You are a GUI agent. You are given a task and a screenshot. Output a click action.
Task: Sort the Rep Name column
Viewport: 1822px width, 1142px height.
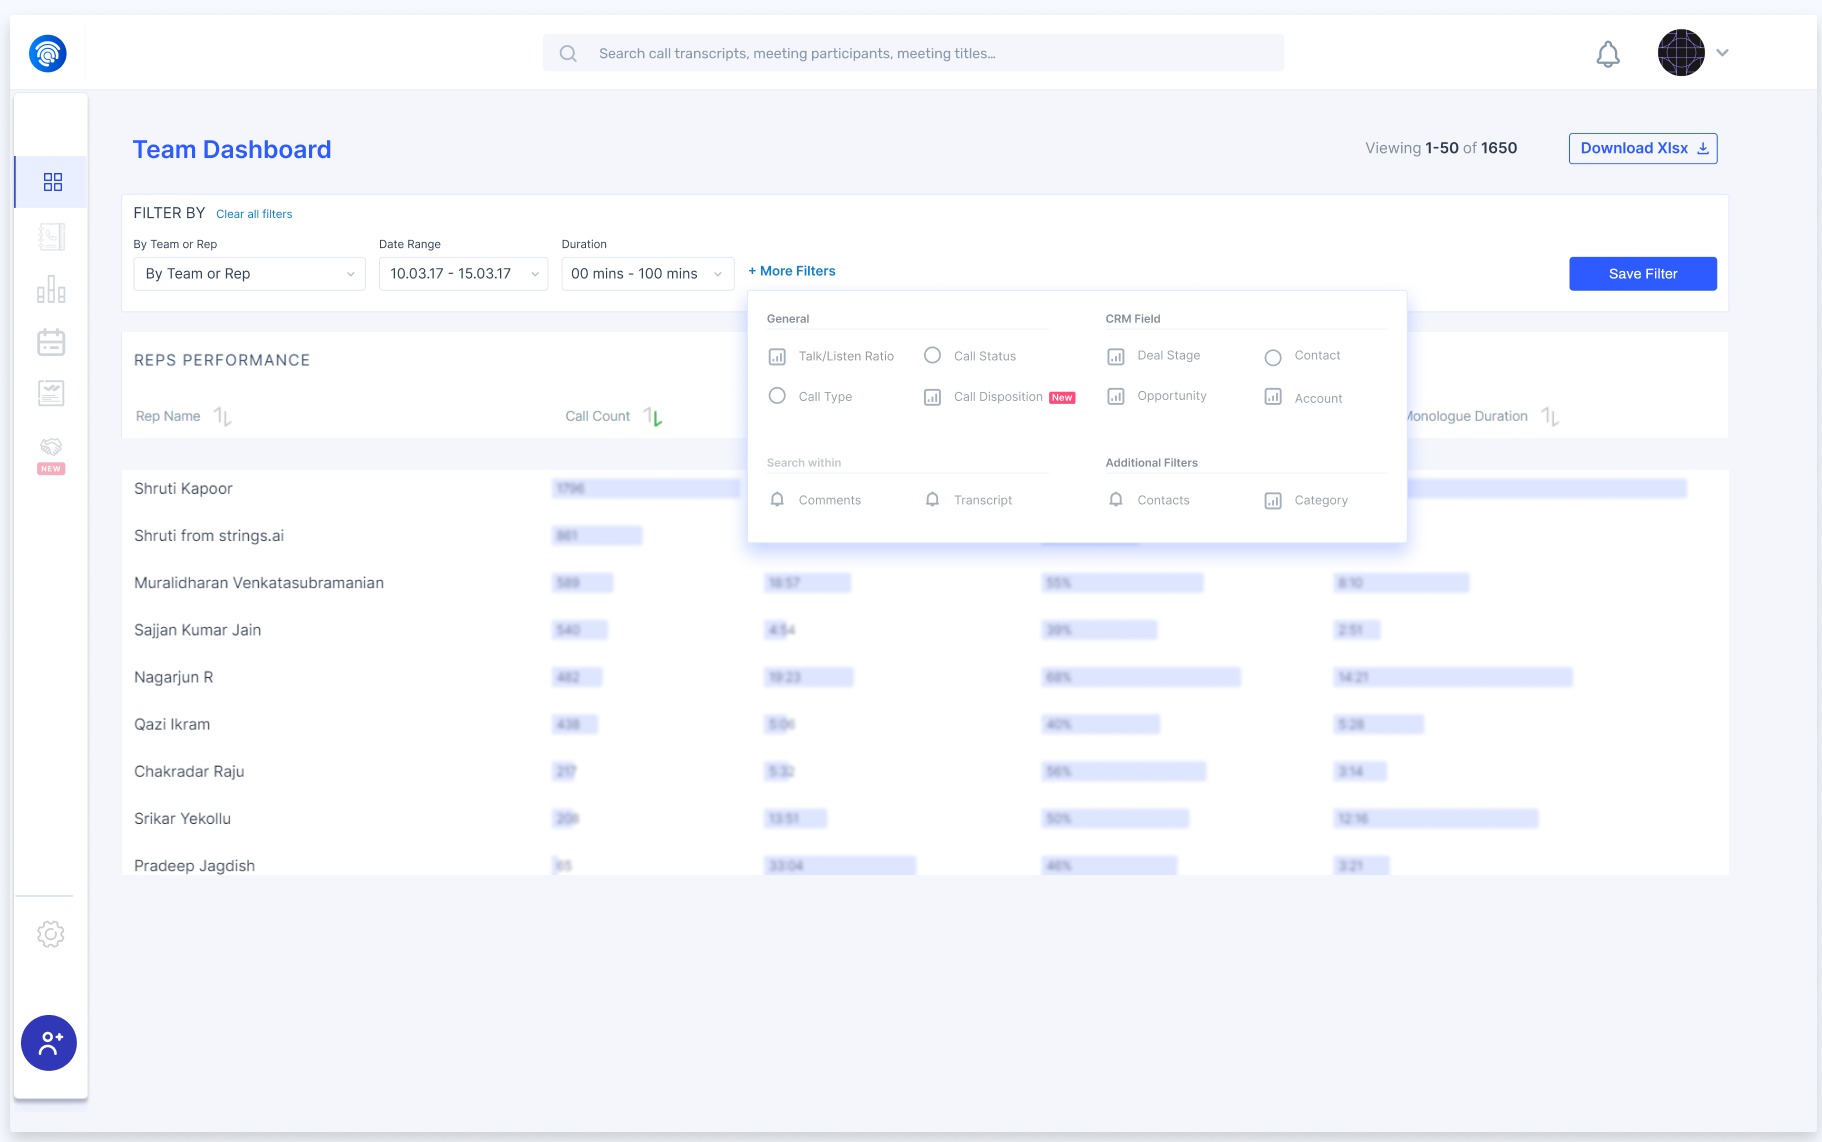[223, 417]
